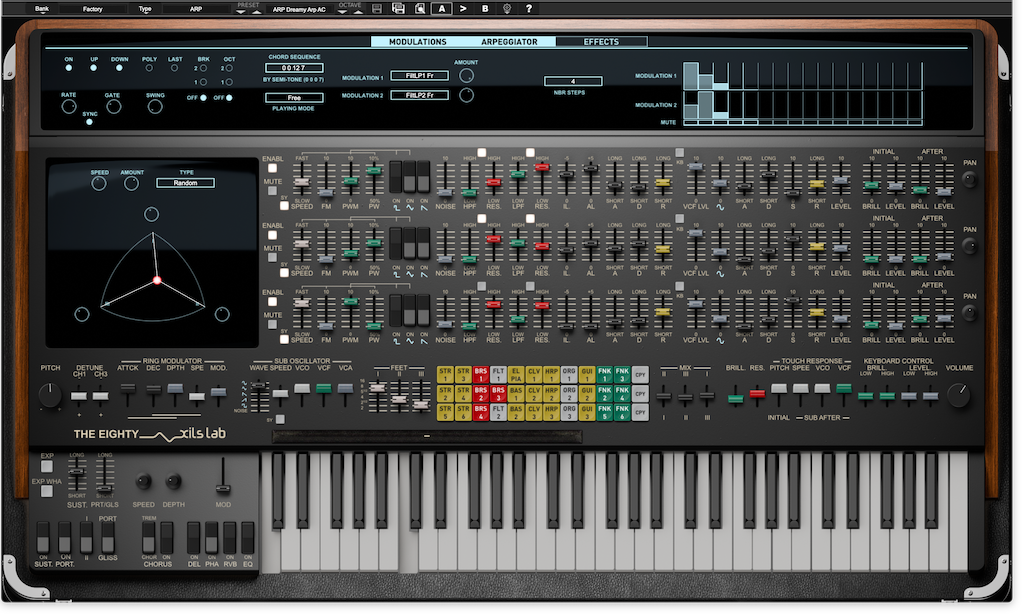Image resolution: width=1024 pixels, height=616 pixels.
Task: Open the Type dropdown
Action: 145,9
